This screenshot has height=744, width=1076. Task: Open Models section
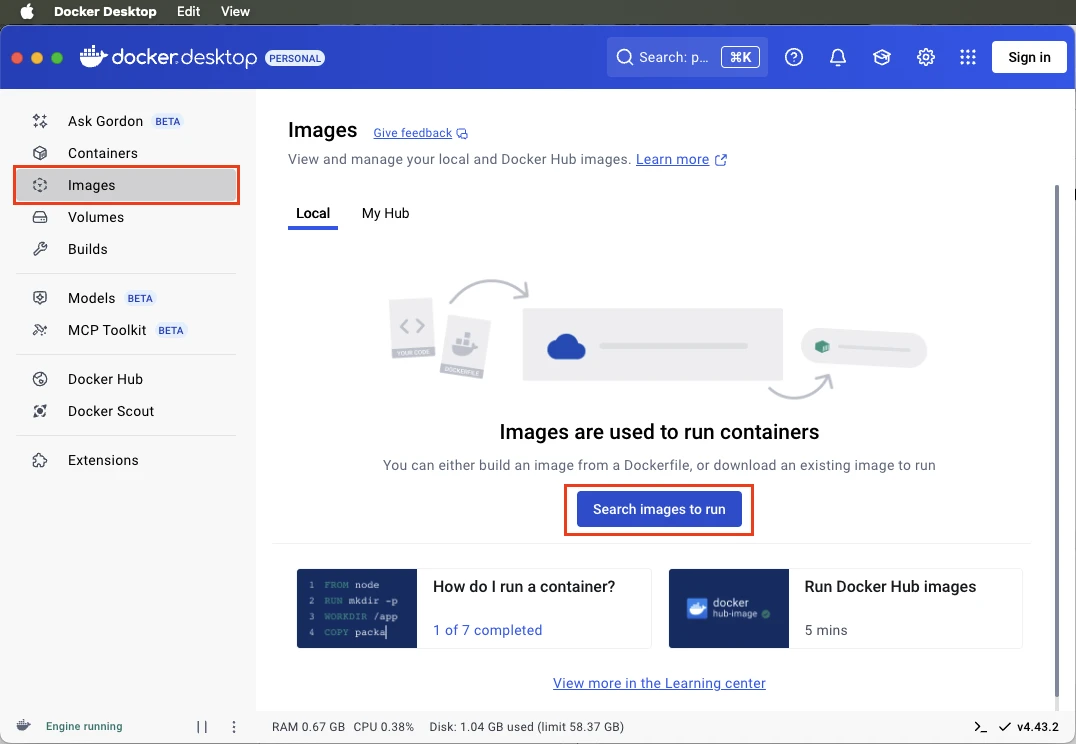coord(126,298)
